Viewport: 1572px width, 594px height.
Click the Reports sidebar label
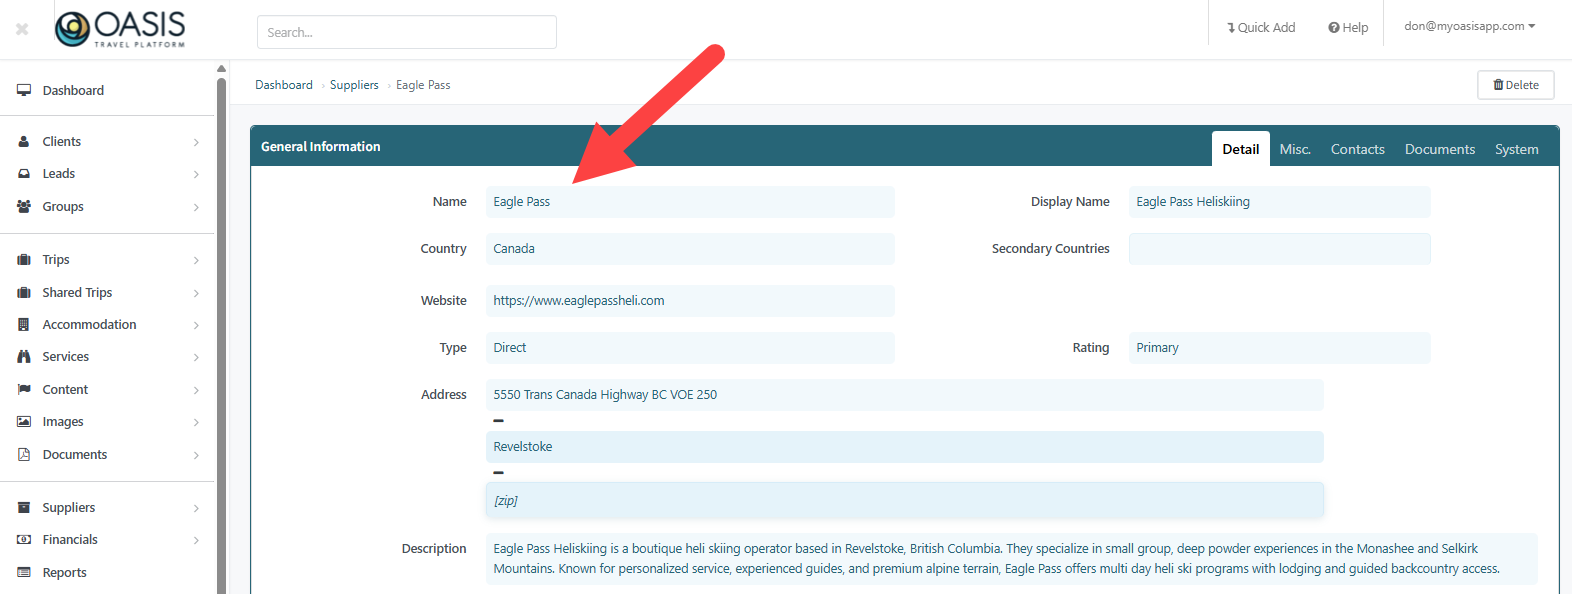64,573
